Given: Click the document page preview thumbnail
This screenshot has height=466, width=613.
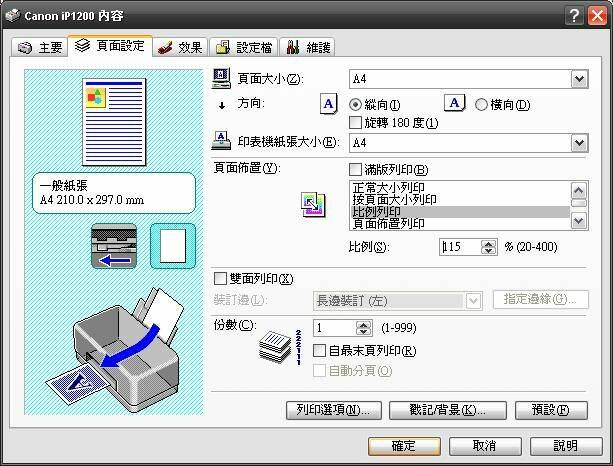Looking at the screenshot, I should pyautogui.click(x=114, y=122).
